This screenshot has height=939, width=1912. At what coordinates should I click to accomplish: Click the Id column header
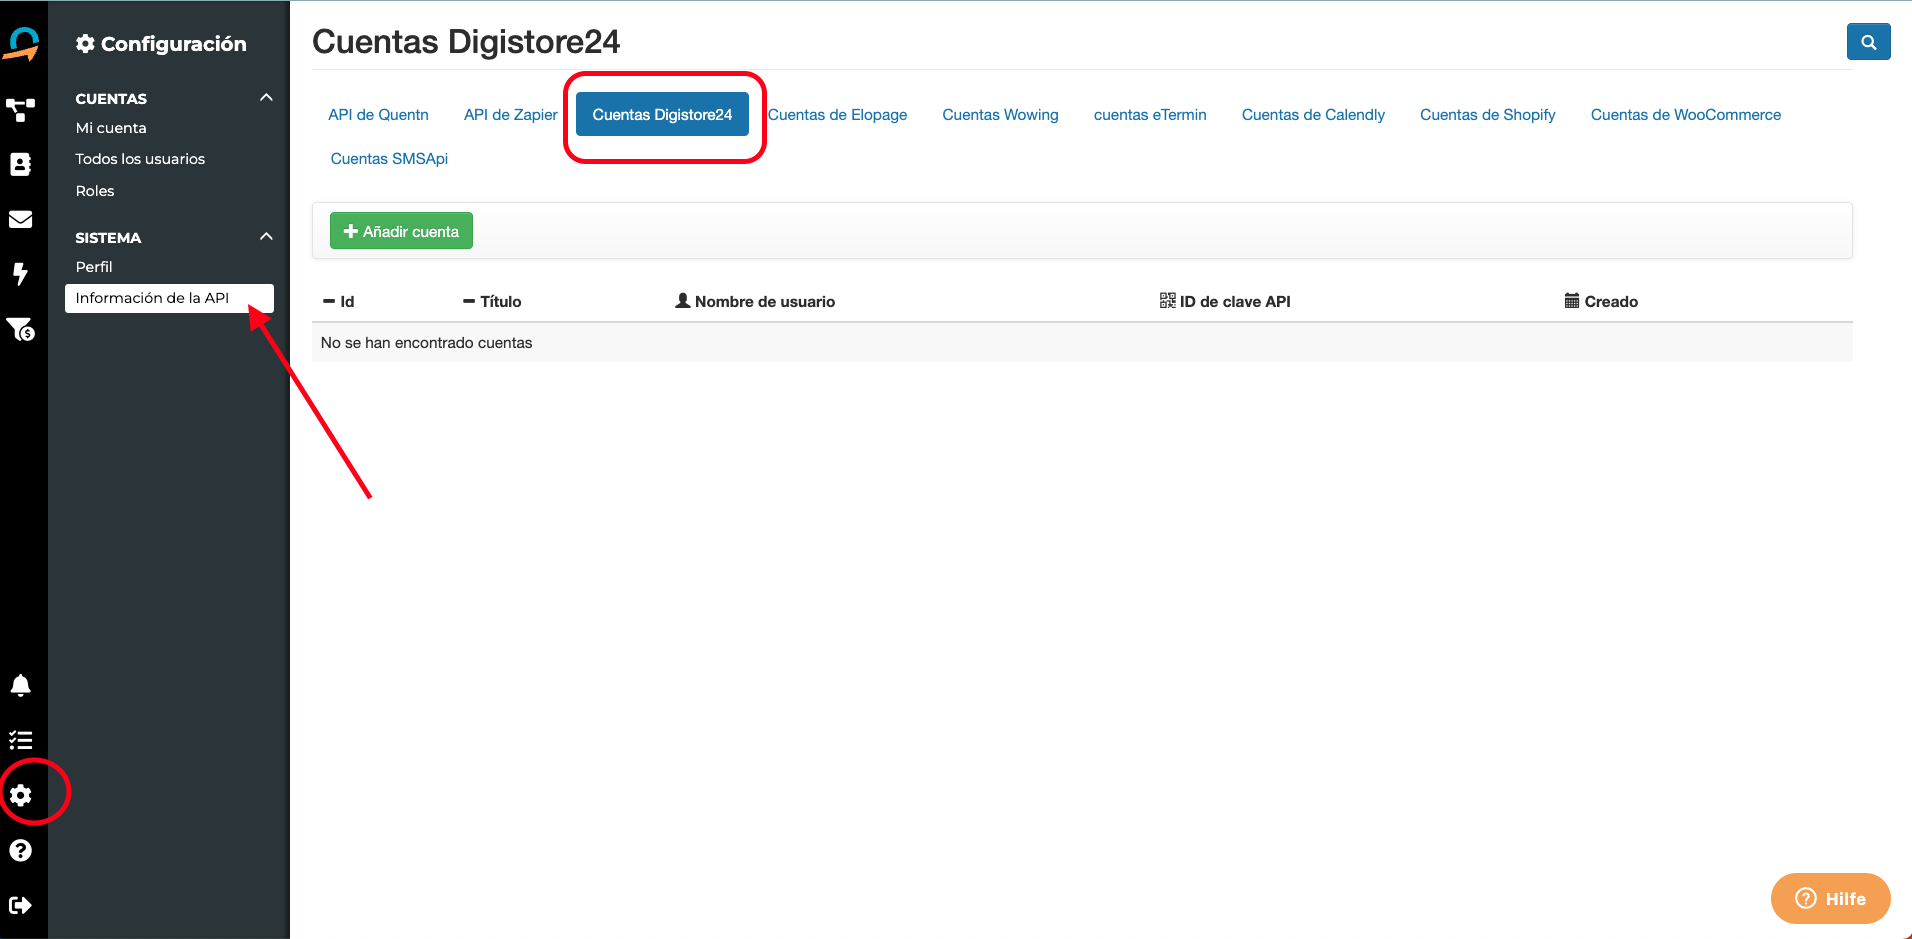coord(339,302)
